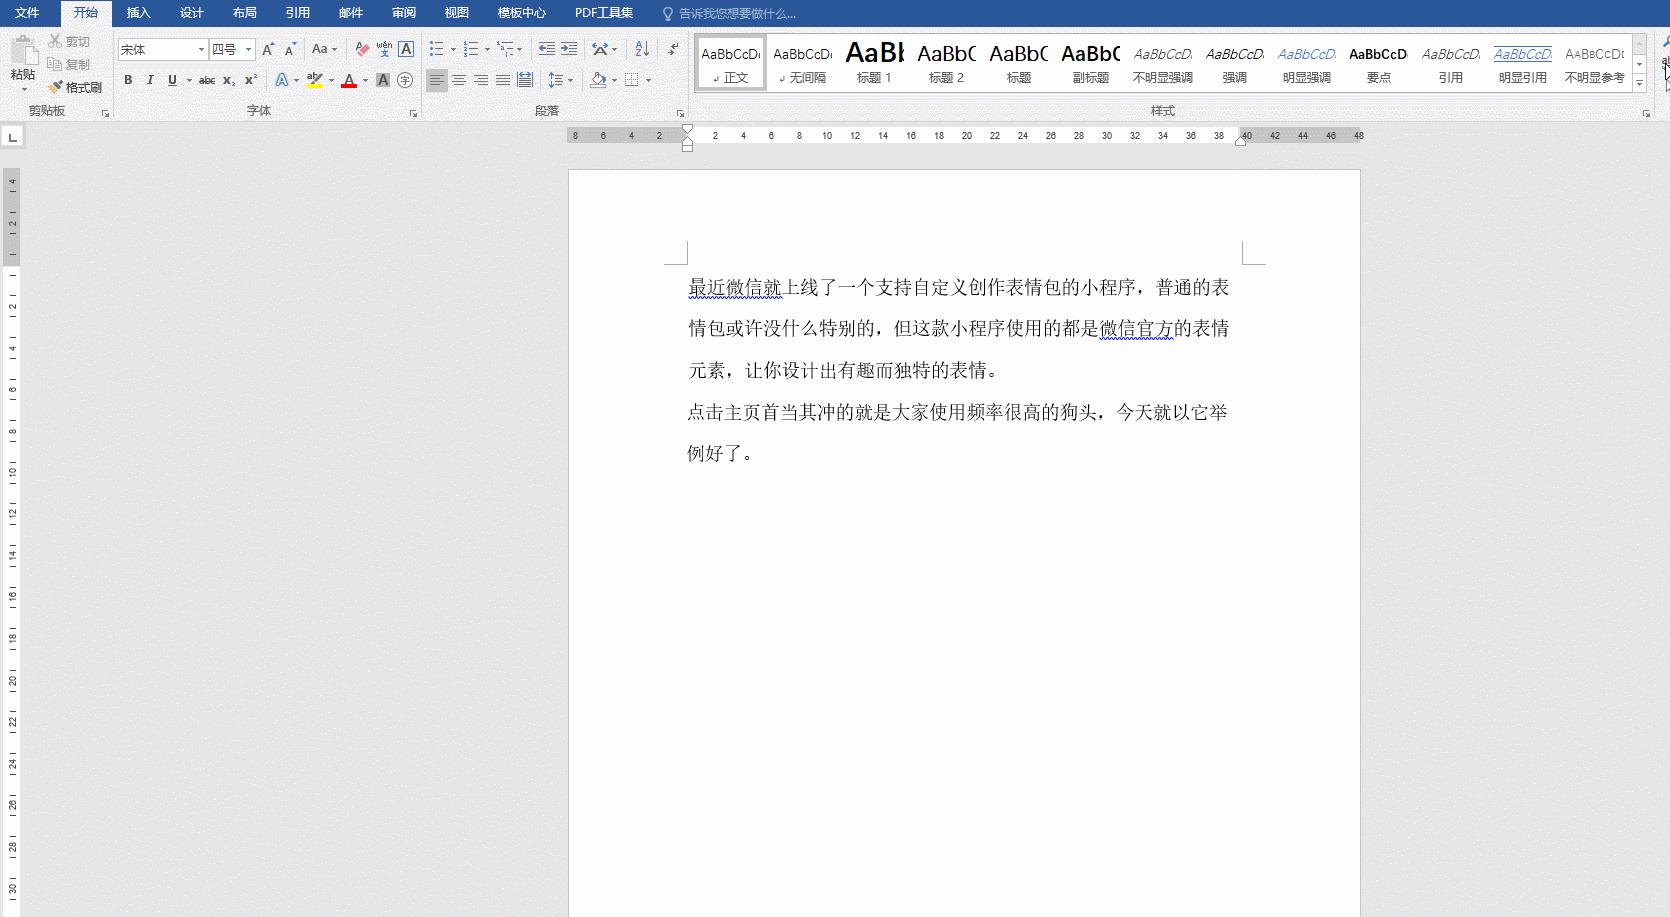Select the center alignment icon
Image resolution: width=1670 pixels, height=917 pixels.
pos(459,80)
